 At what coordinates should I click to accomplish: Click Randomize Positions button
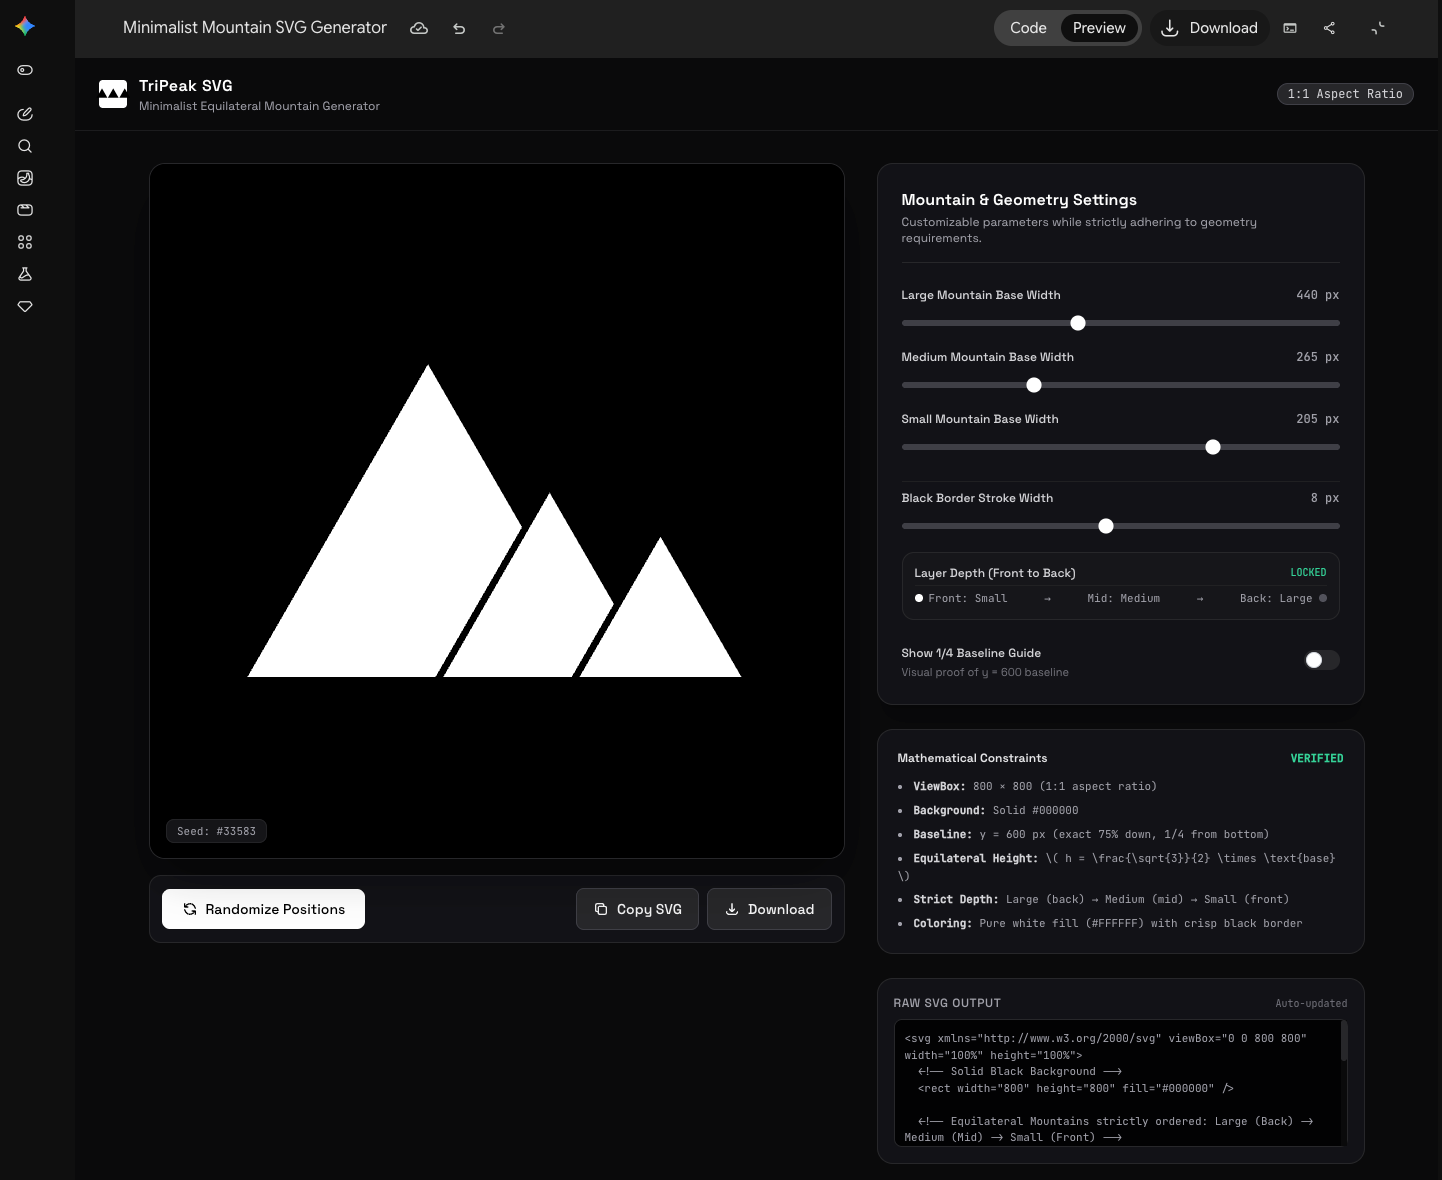pyautogui.click(x=263, y=909)
